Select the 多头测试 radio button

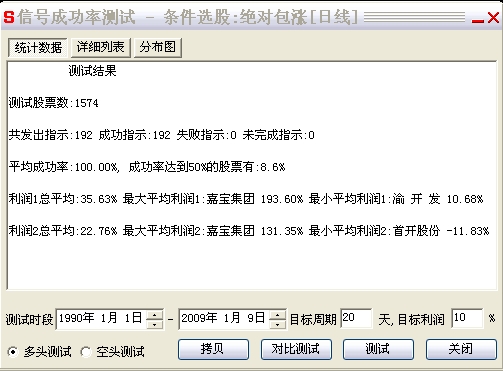click(x=13, y=352)
